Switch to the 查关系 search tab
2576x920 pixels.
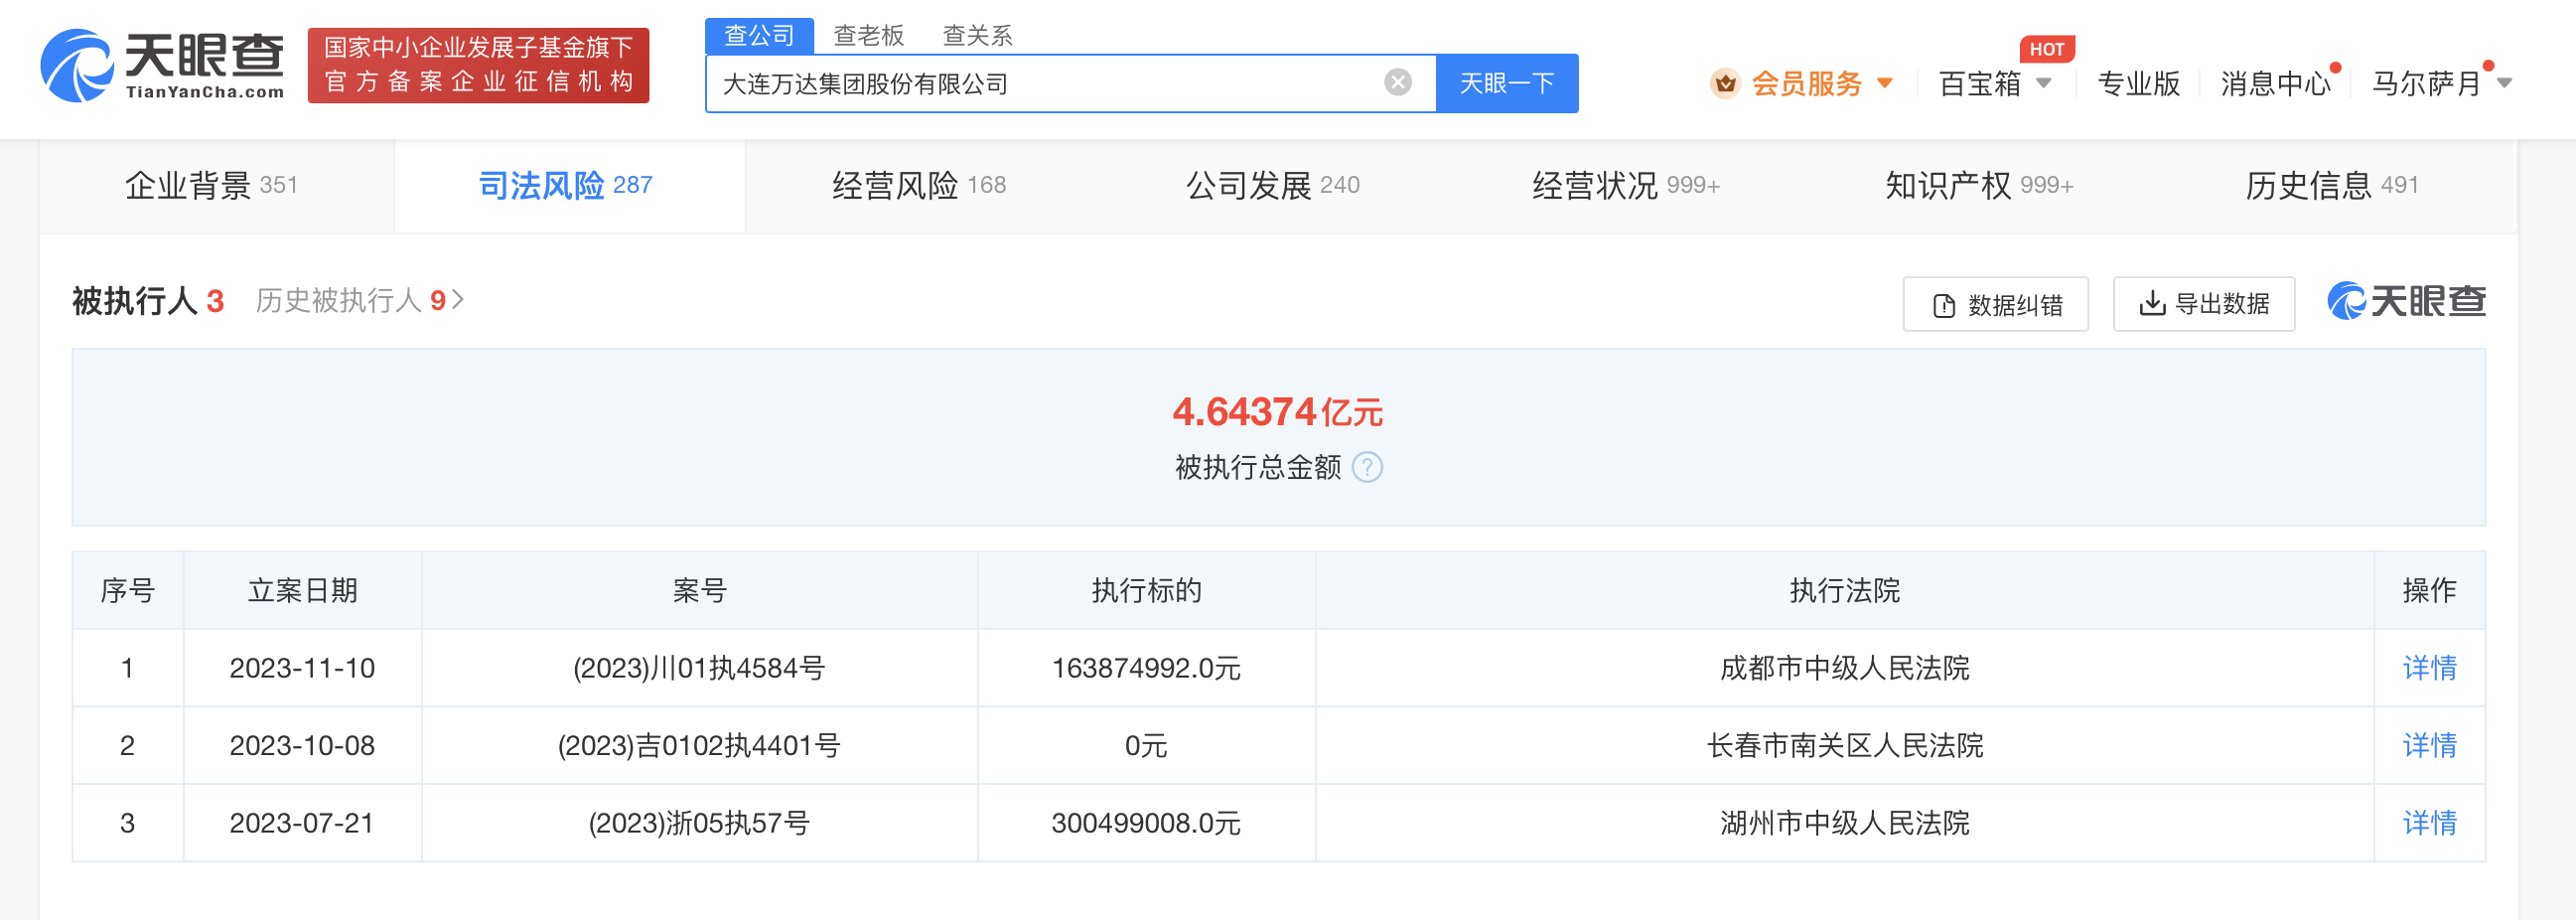[977, 36]
